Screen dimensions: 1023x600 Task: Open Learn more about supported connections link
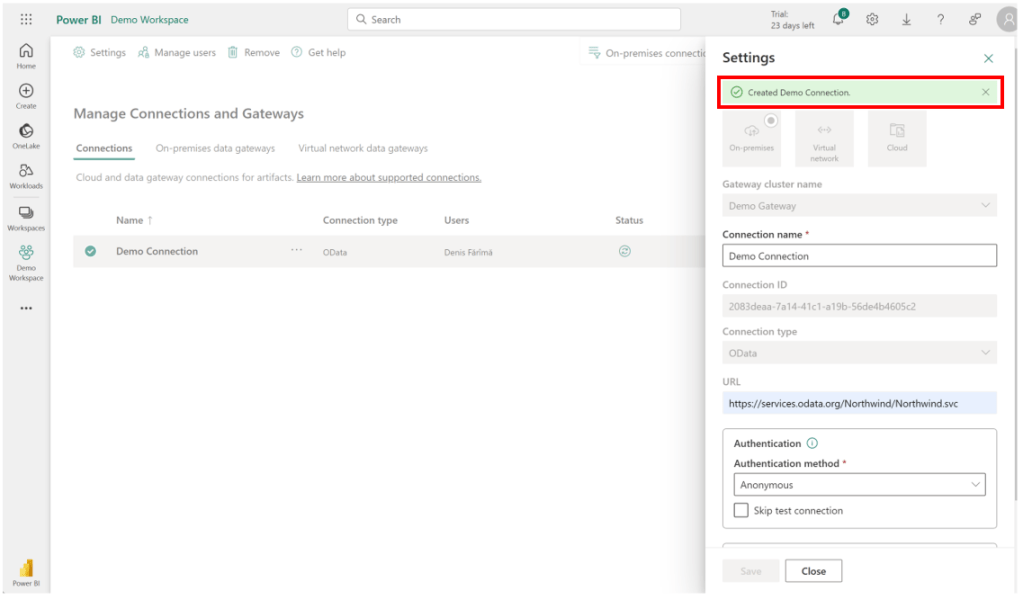[388, 178]
